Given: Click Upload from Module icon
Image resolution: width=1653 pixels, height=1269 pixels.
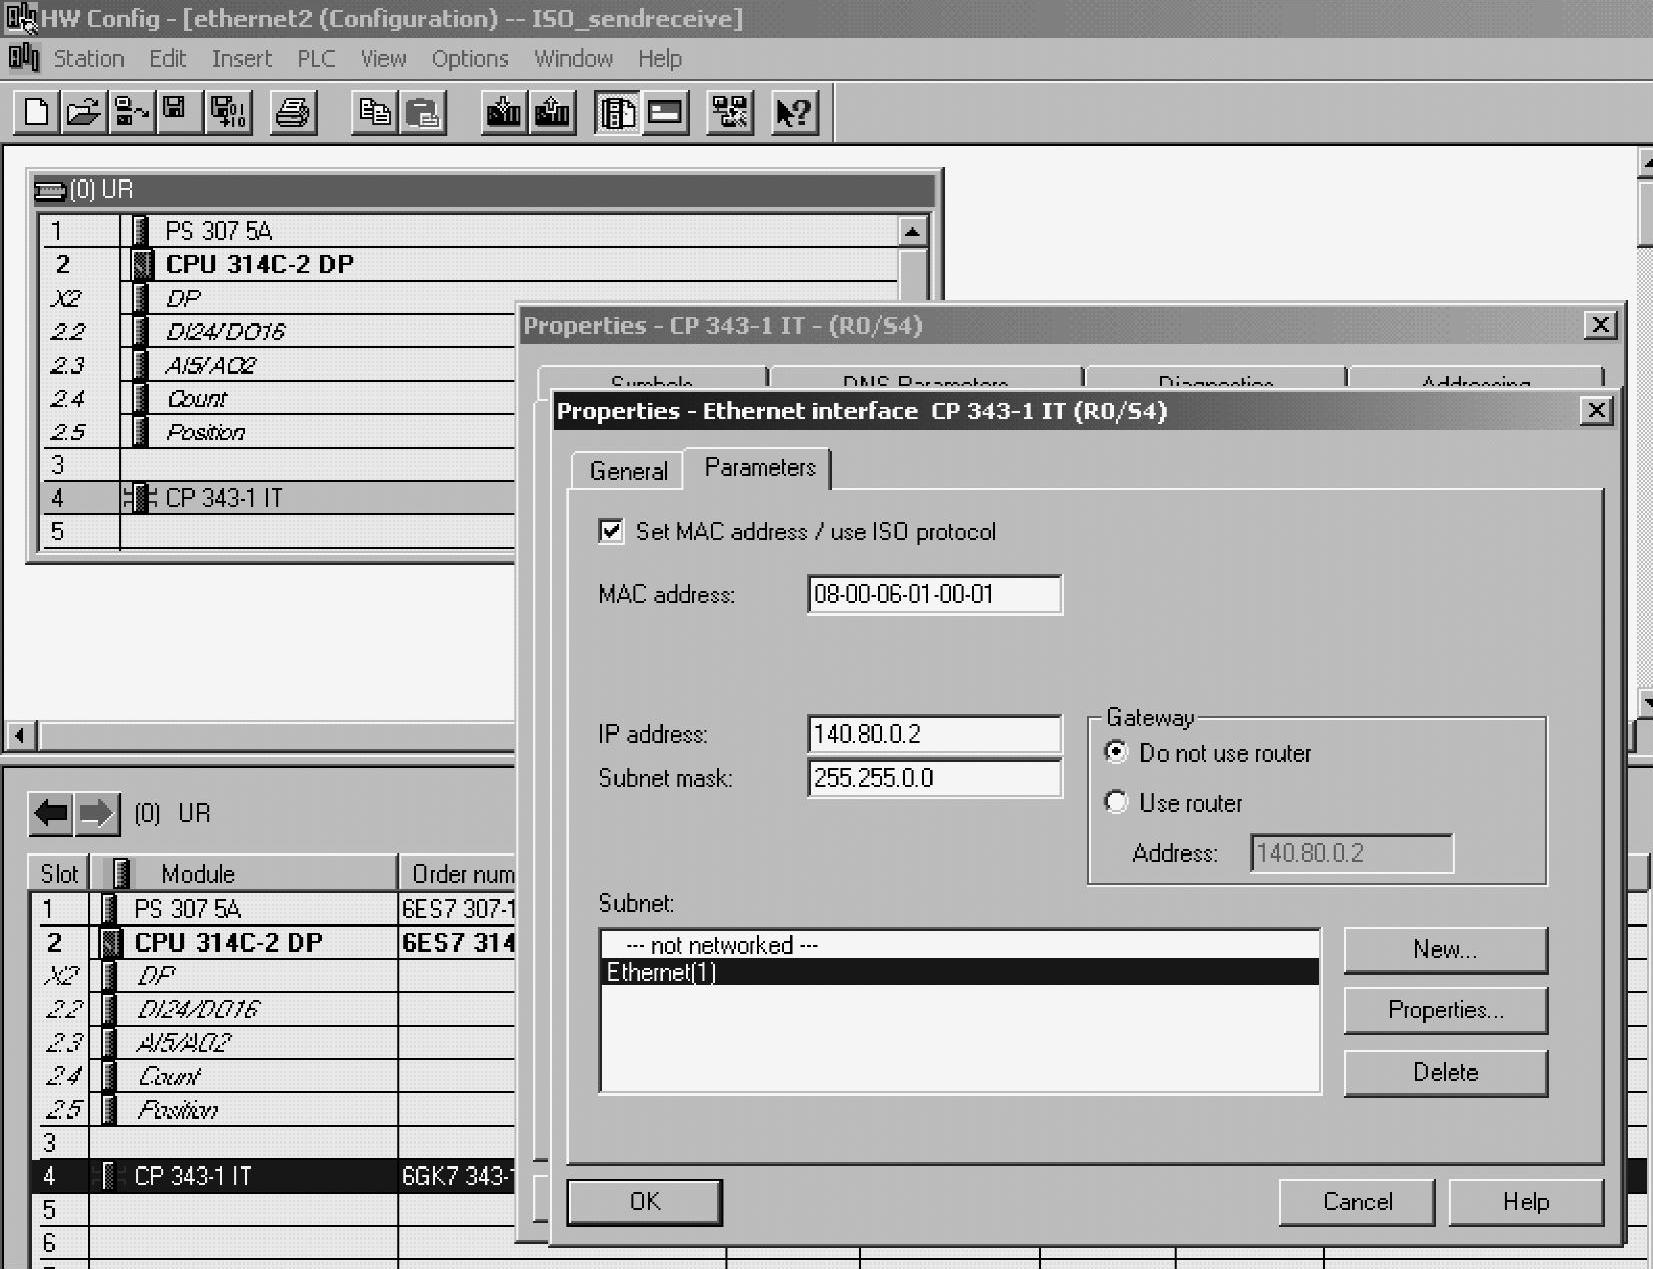Looking at the screenshot, I should click(x=552, y=111).
